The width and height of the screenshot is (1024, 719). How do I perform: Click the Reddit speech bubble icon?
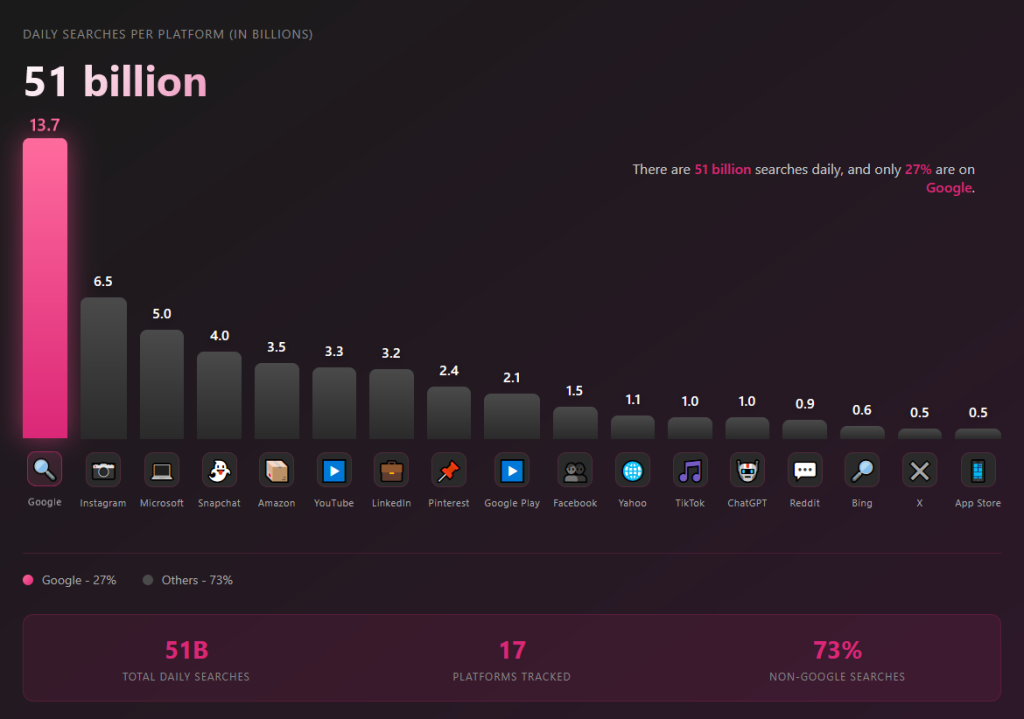click(805, 471)
